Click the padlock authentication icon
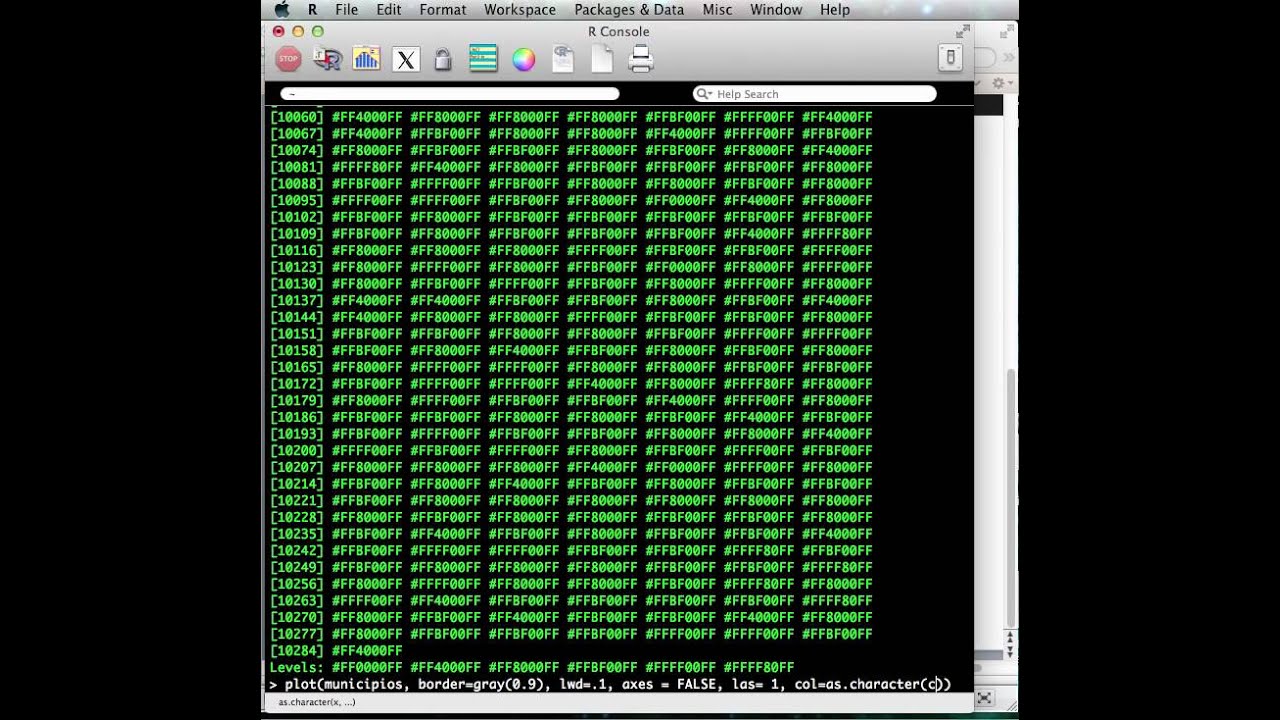The image size is (1280, 720). (x=443, y=60)
